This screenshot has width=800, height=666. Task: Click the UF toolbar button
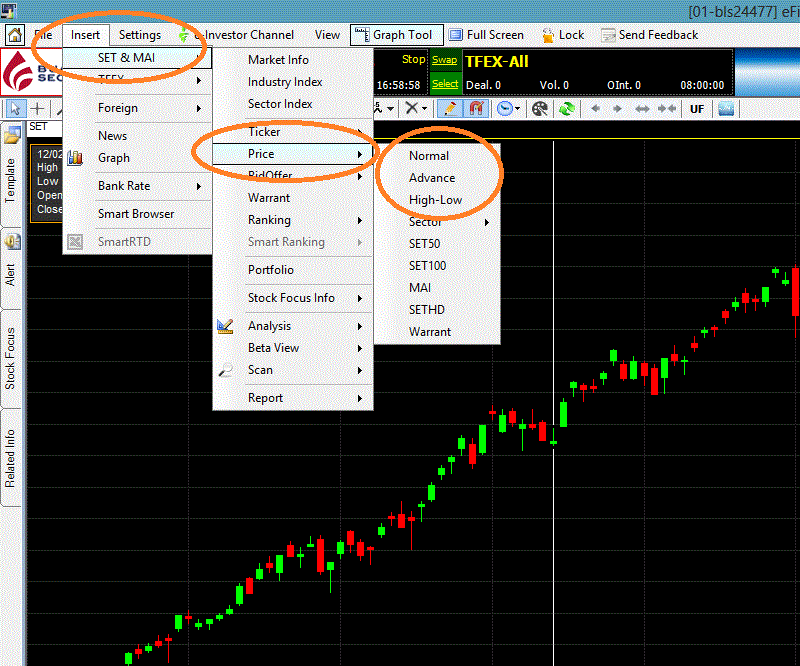pos(696,109)
